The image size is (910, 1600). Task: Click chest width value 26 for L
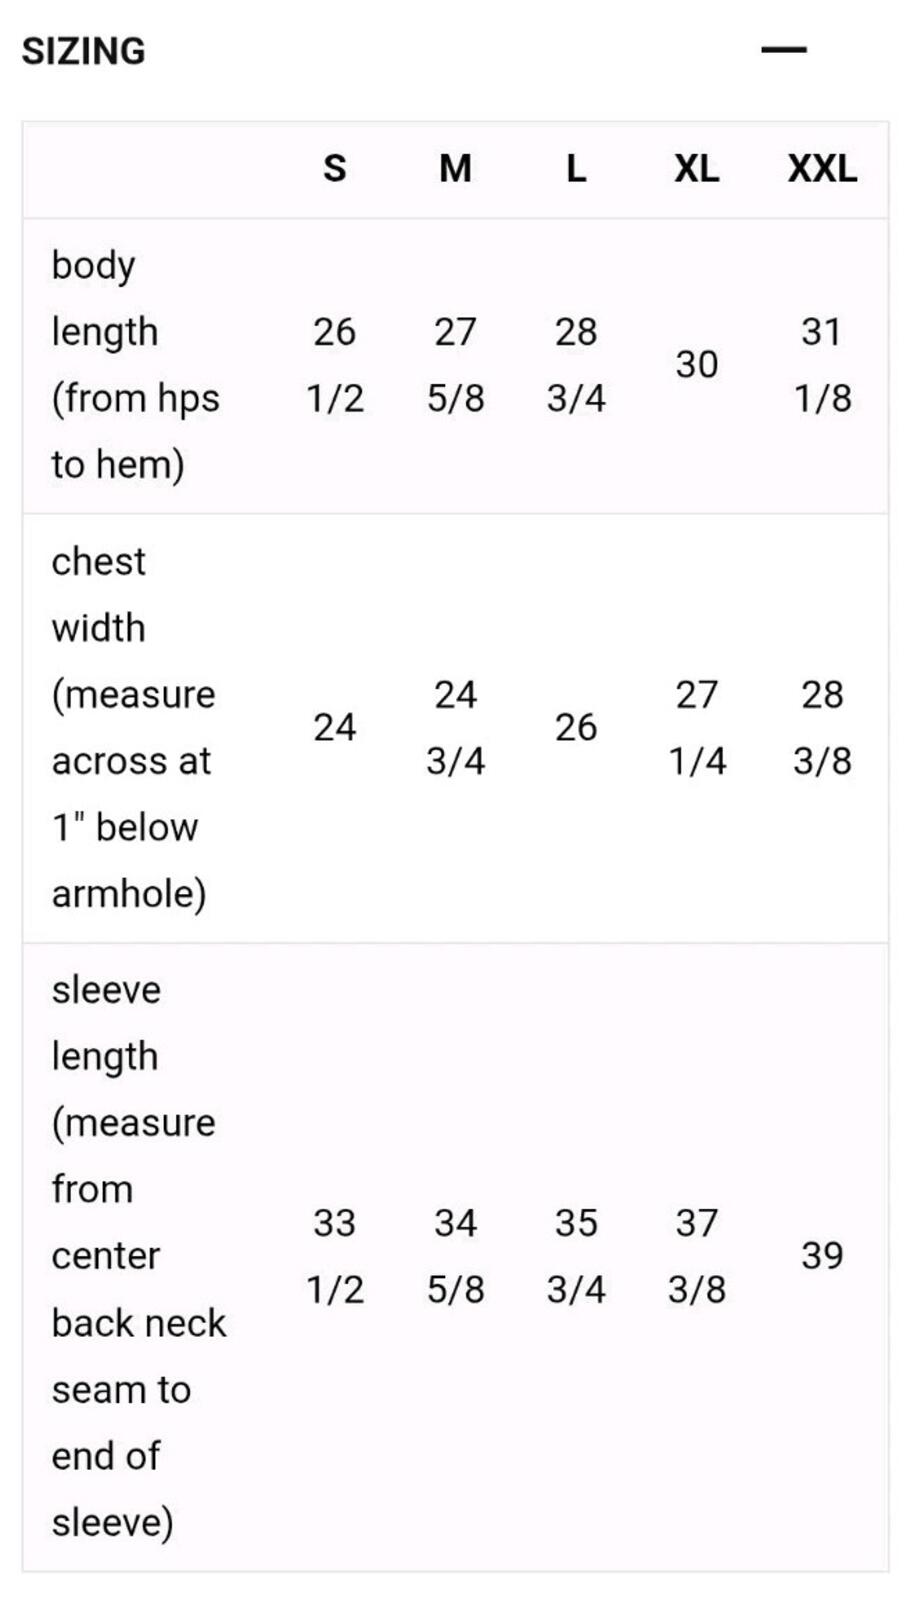click(x=576, y=728)
